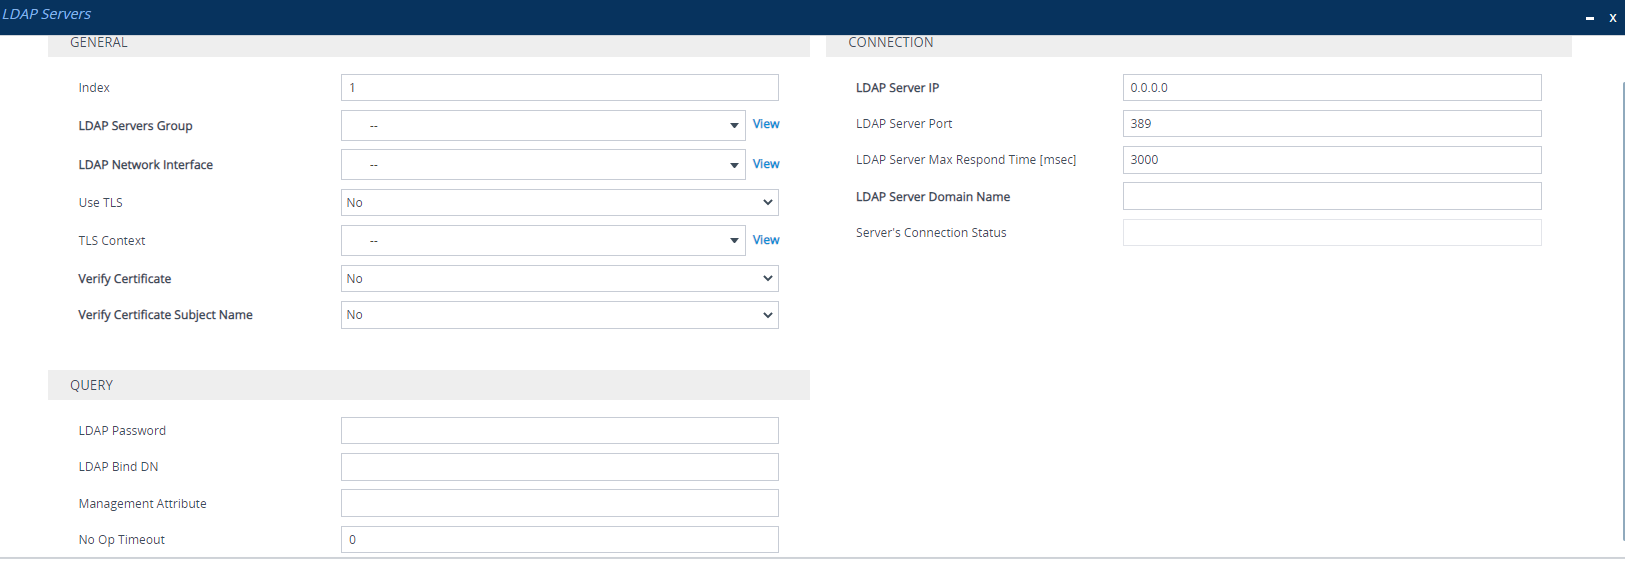Image resolution: width=1625 pixels, height=563 pixels.
Task: Focus the No Op Timeout field
Action: point(559,540)
